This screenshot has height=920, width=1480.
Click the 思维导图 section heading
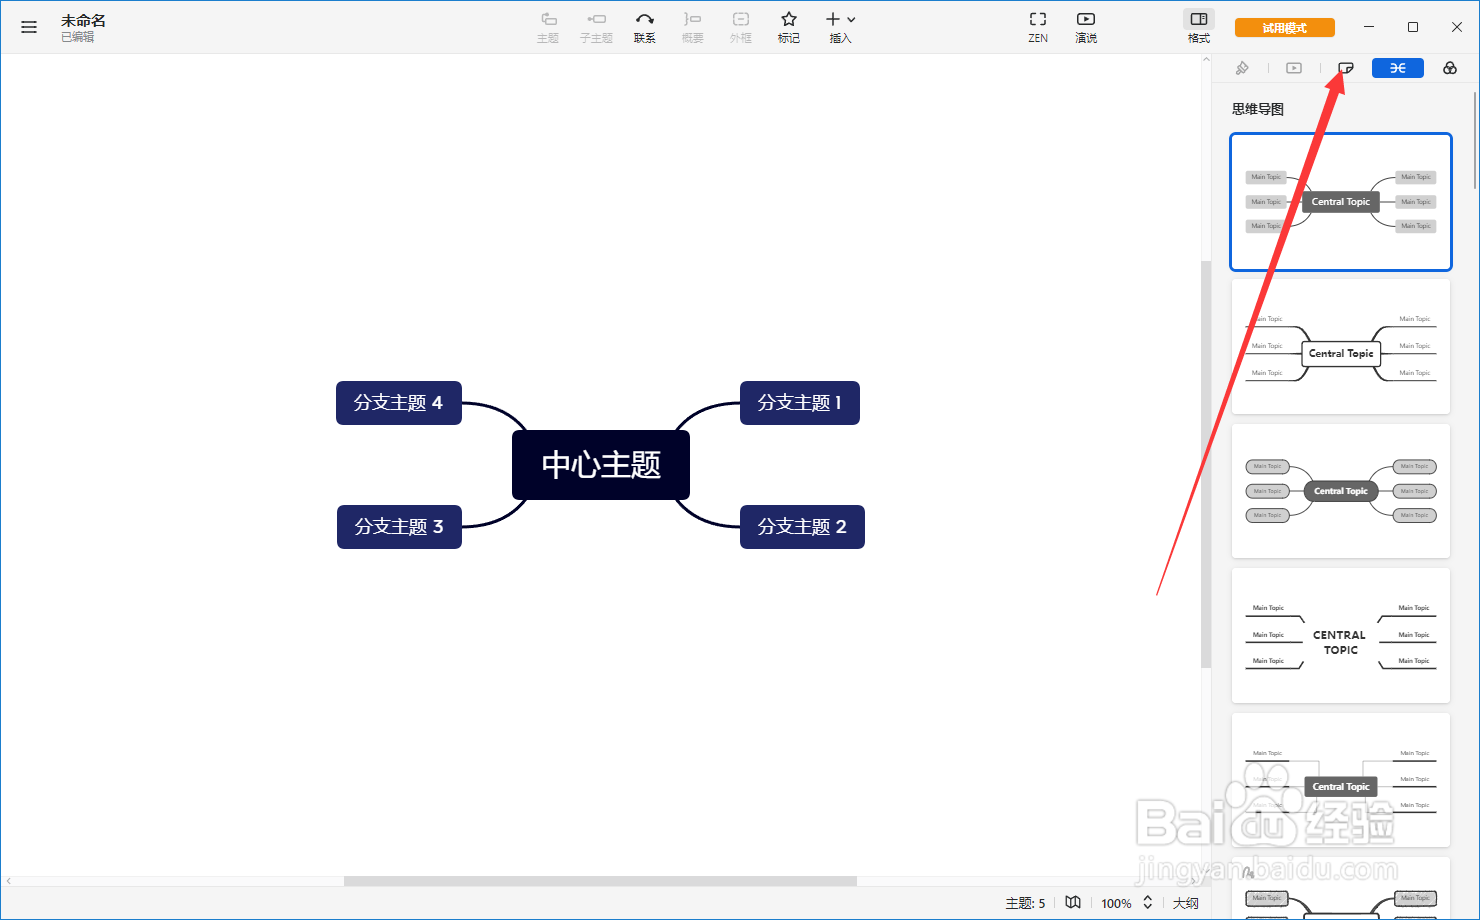click(x=1258, y=109)
